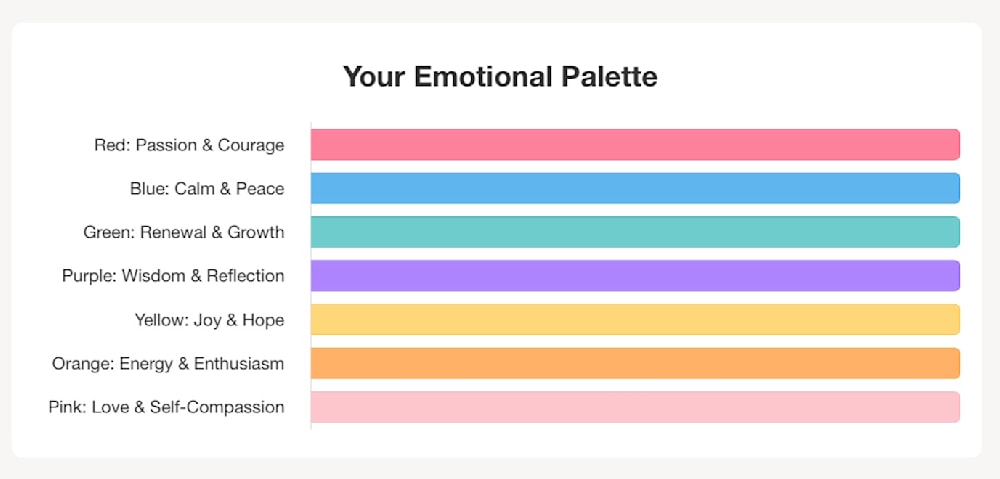This screenshot has width=1000, height=479.
Task: Click the 'Green: Renewal & Growth' label
Action: tap(184, 232)
